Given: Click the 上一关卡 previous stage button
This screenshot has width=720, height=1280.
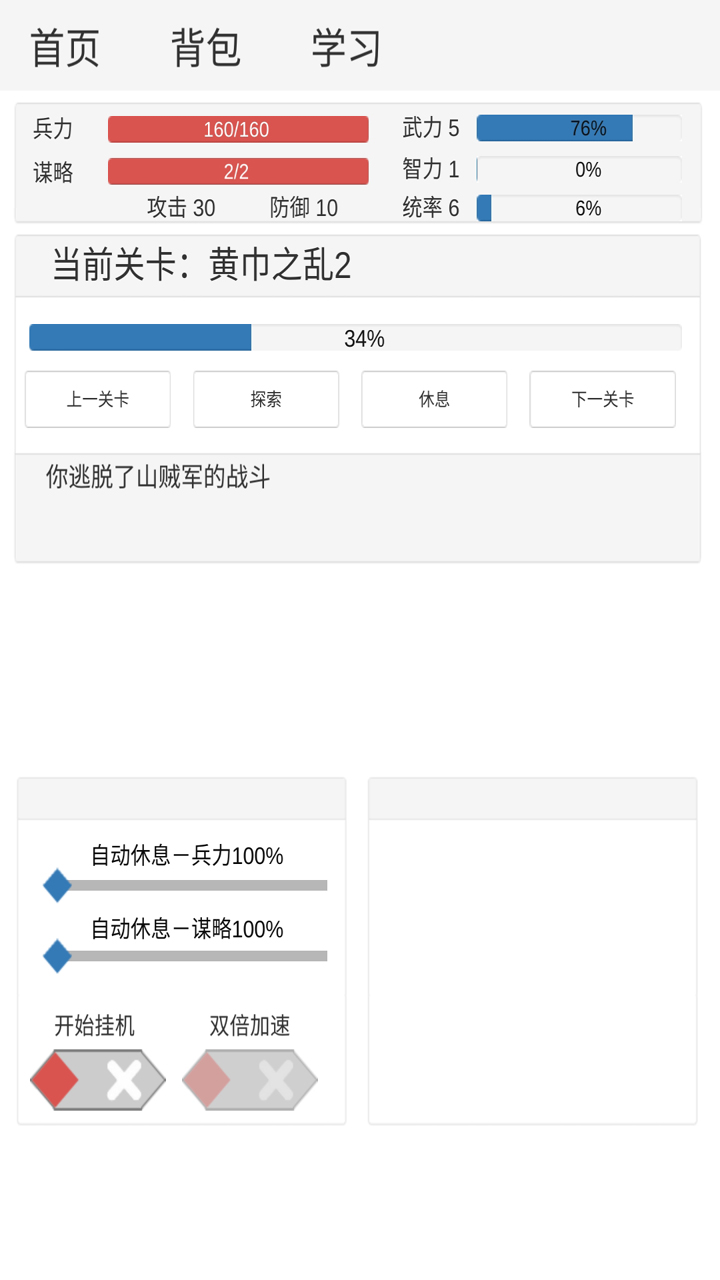Looking at the screenshot, I should click(x=98, y=399).
